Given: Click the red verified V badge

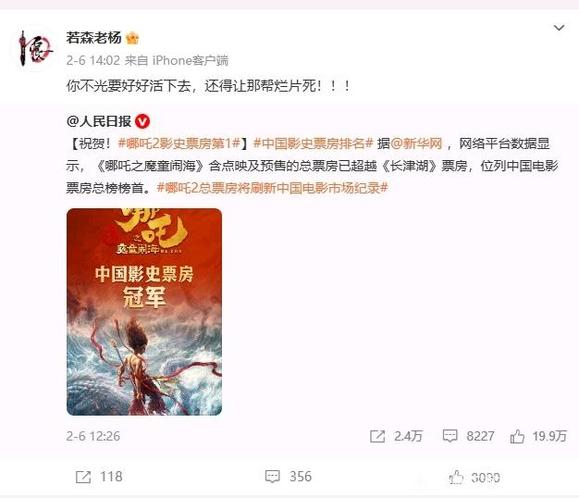Looking at the screenshot, I should tap(143, 121).
